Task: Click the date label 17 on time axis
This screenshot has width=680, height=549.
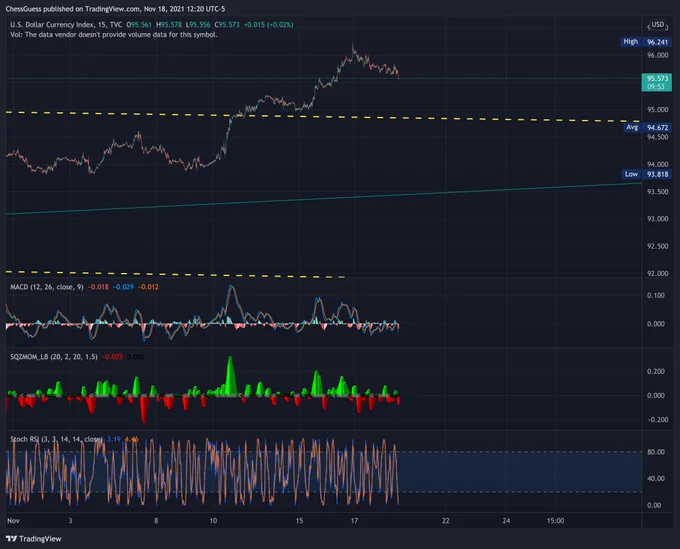Action: tap(354, 521)
